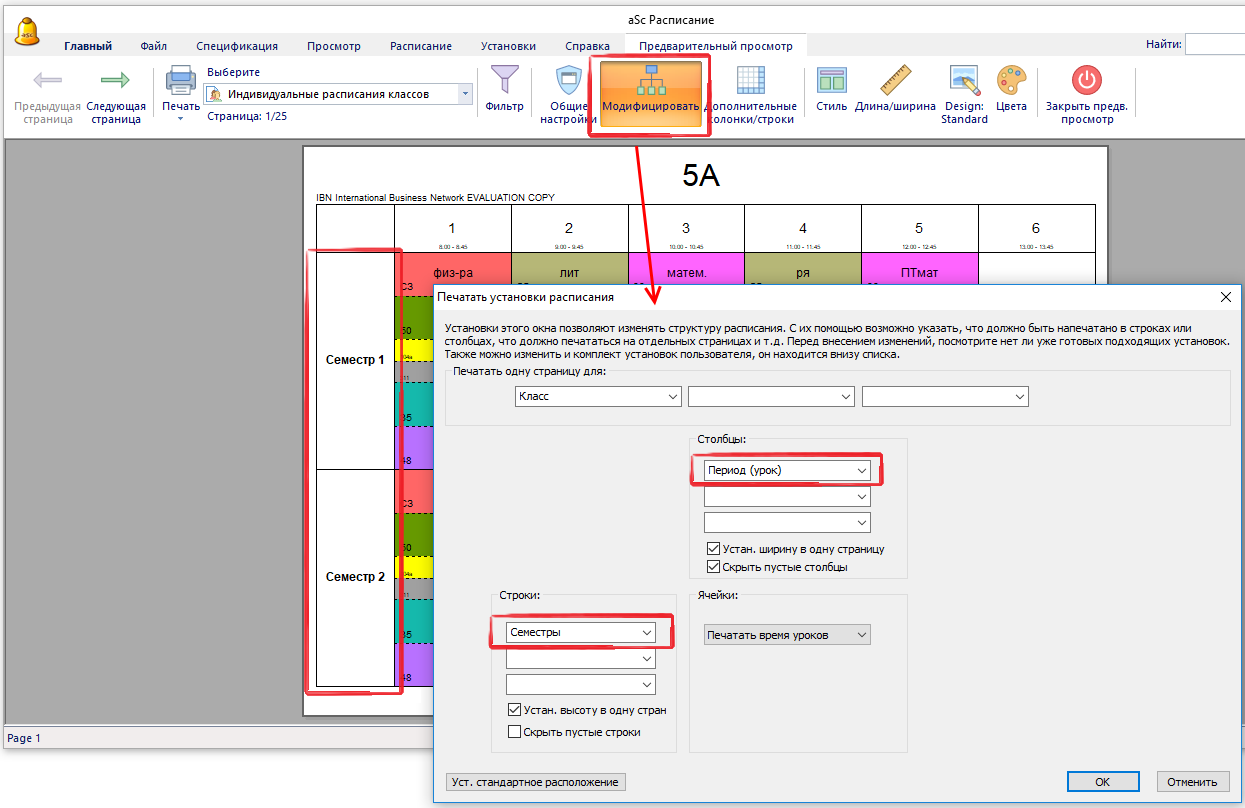Enable Скрыть пустые строки checkbox
The height and width of the screenshot is (808, 1245).
click(x=515, y=732)
